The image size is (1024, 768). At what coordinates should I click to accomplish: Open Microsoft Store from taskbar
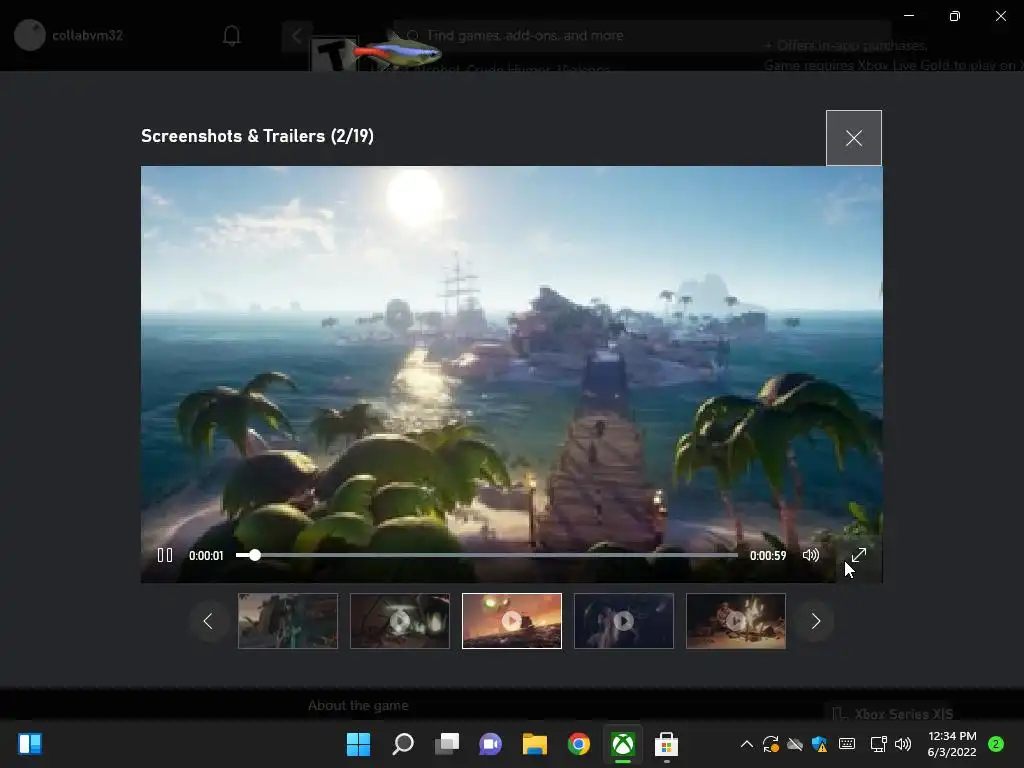click(x=666, y=744)
